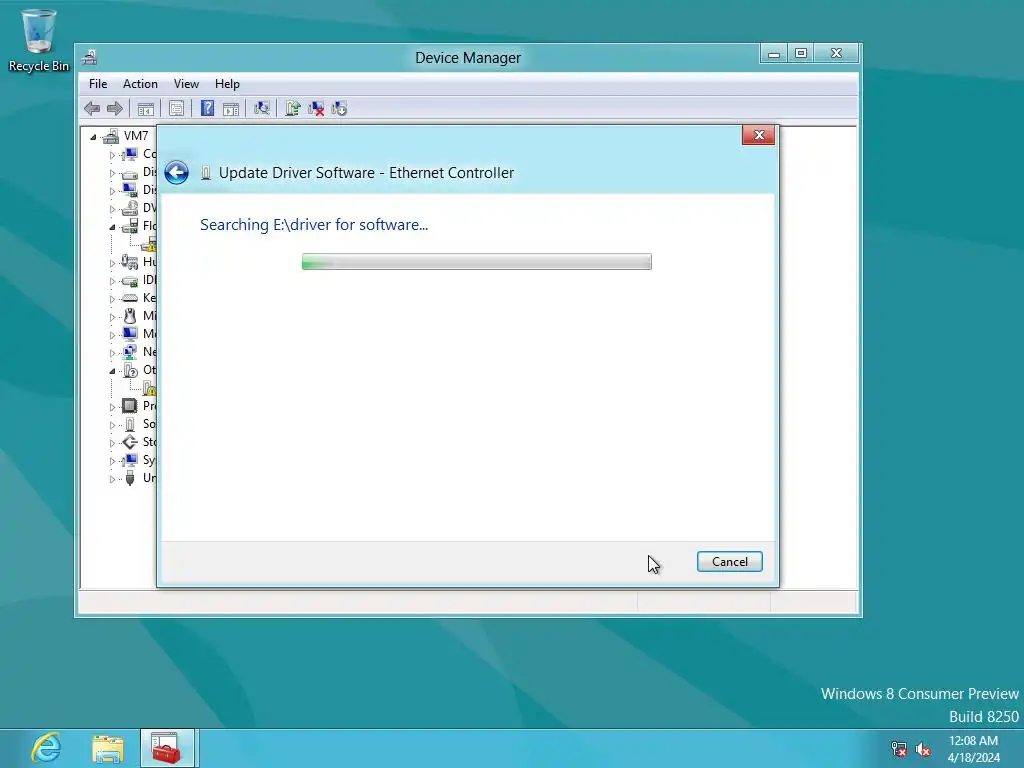The height and width of the screenshot is (768, 1024).
Task: Toggle the Show/Hide Action Pane toolbar icon
Action: [x=231, y=108]
